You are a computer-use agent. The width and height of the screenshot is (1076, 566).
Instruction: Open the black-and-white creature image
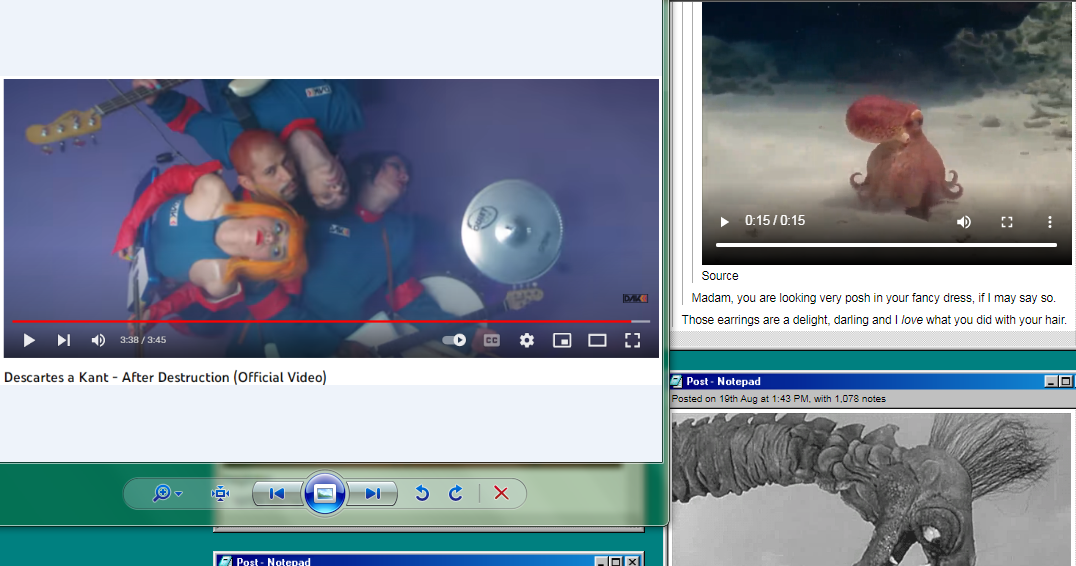tap(872, 489)
